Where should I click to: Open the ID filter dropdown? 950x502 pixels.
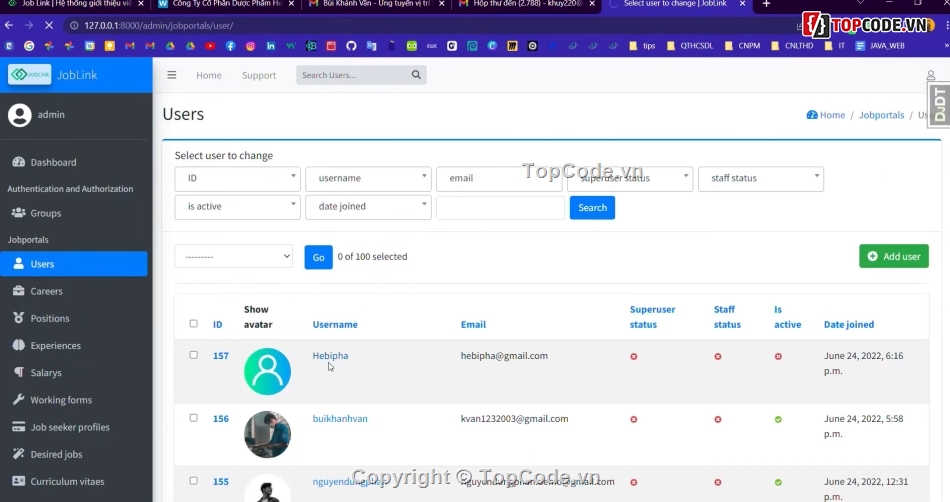point(238,179)
